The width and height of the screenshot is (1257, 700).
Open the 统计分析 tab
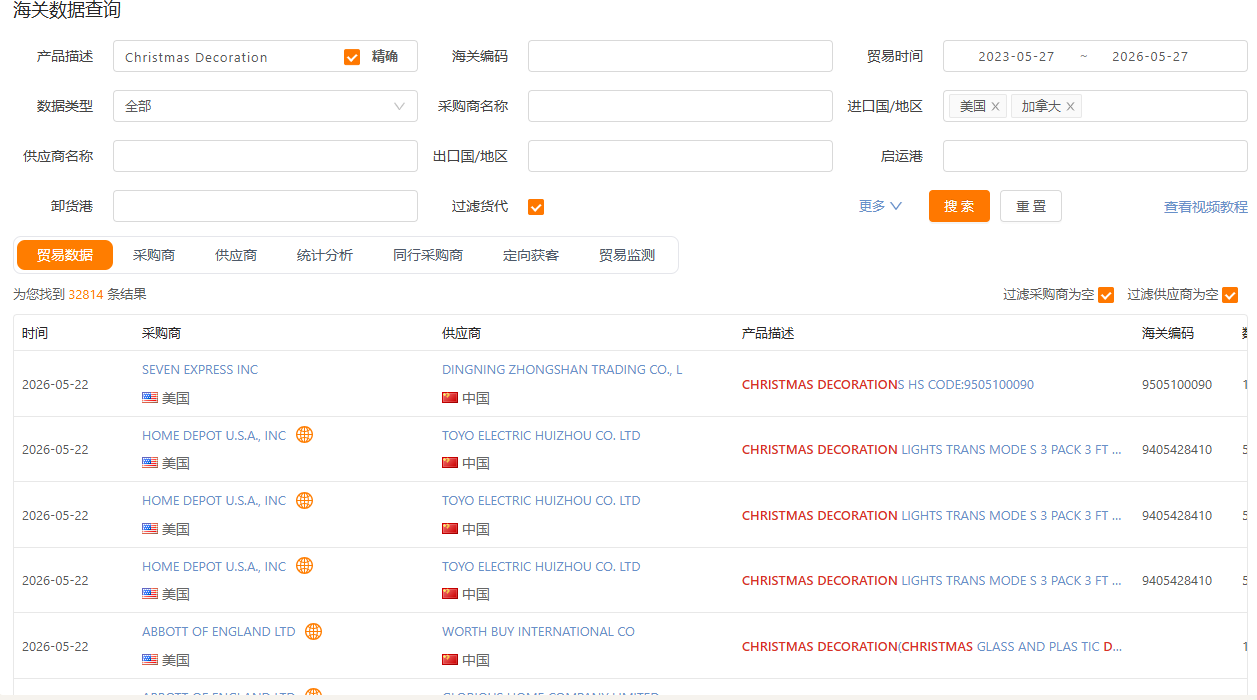pyautogui.click(x=325, y=255)
